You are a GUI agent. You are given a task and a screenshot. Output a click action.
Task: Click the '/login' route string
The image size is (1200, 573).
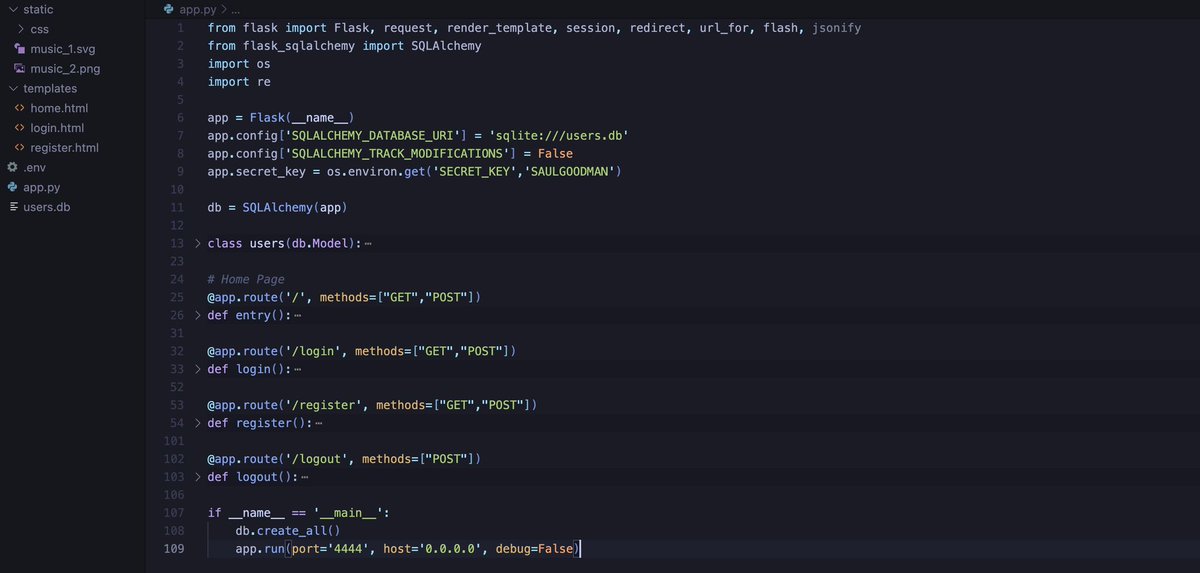316,351
